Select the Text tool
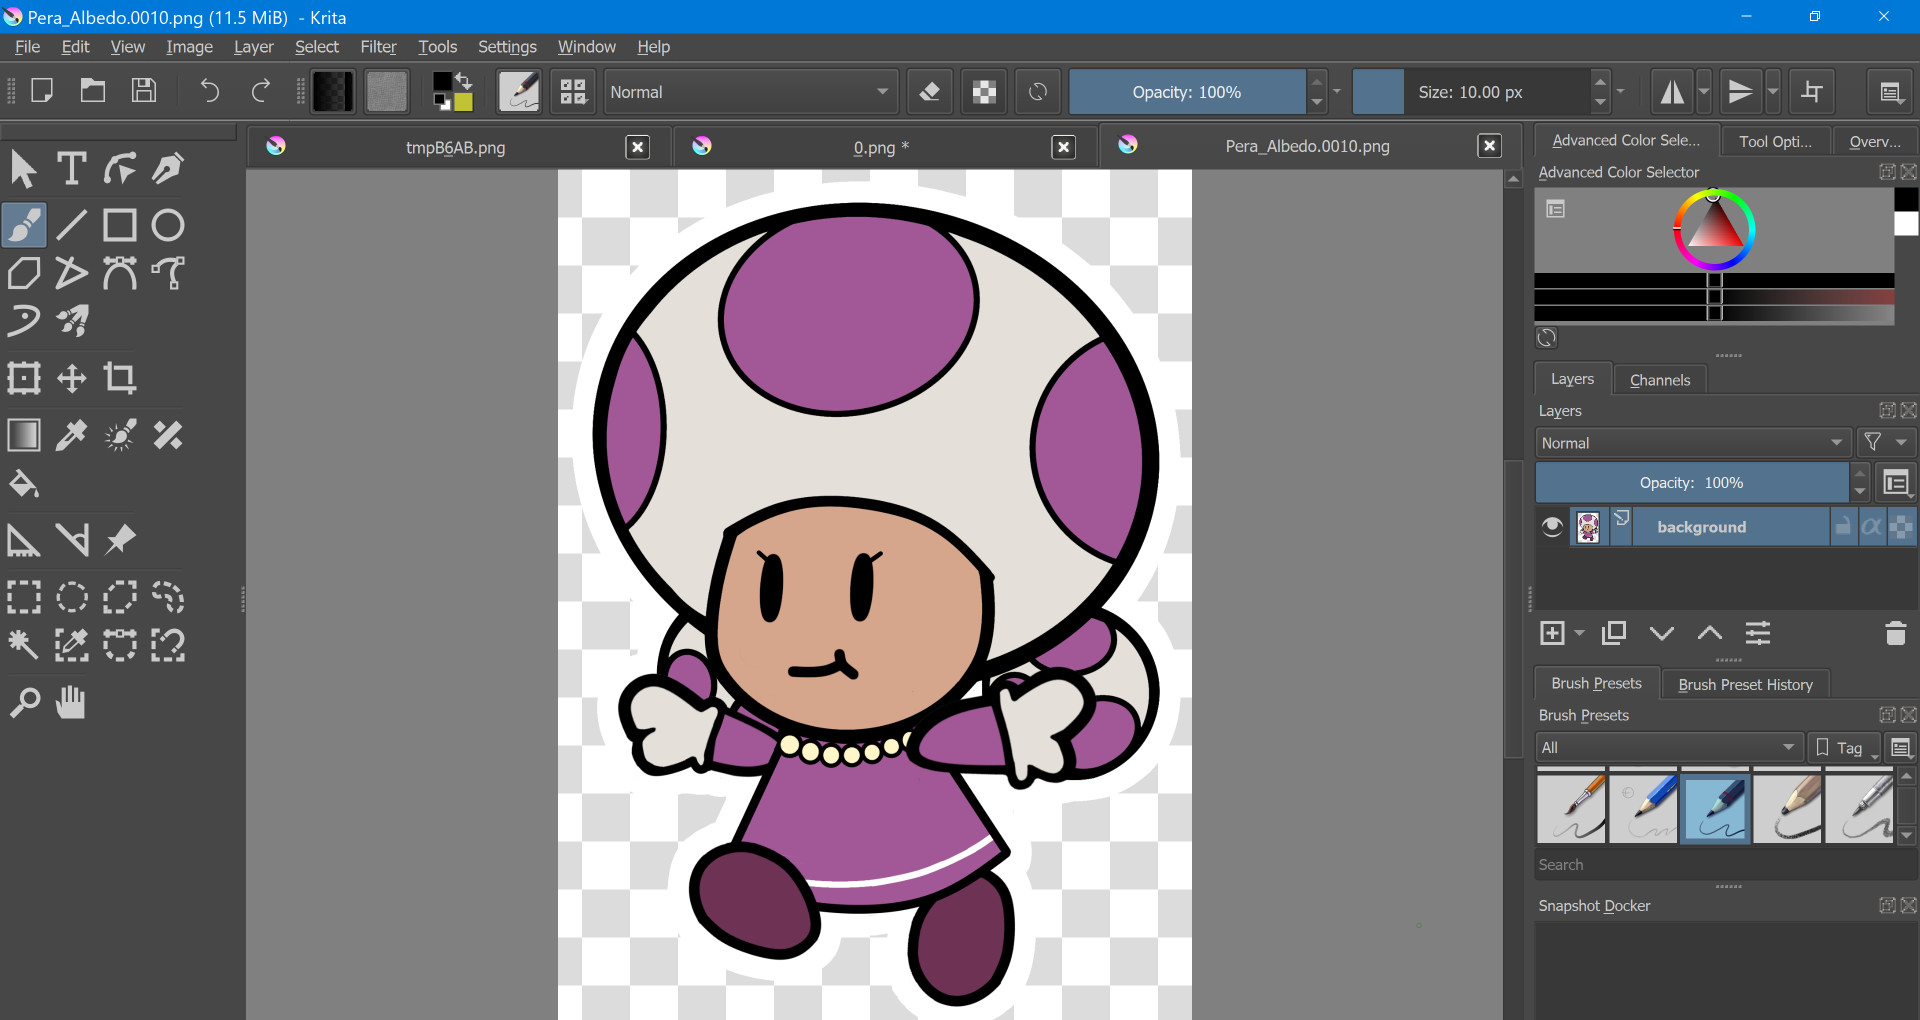Image resolution: width=1920 pixels, height=1020 pixels. click(x=71, y=168)
